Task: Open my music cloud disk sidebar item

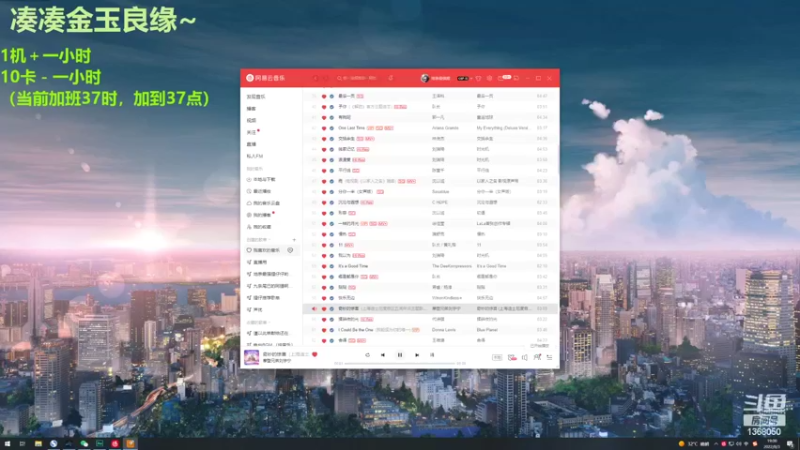Action: (263, 203)
